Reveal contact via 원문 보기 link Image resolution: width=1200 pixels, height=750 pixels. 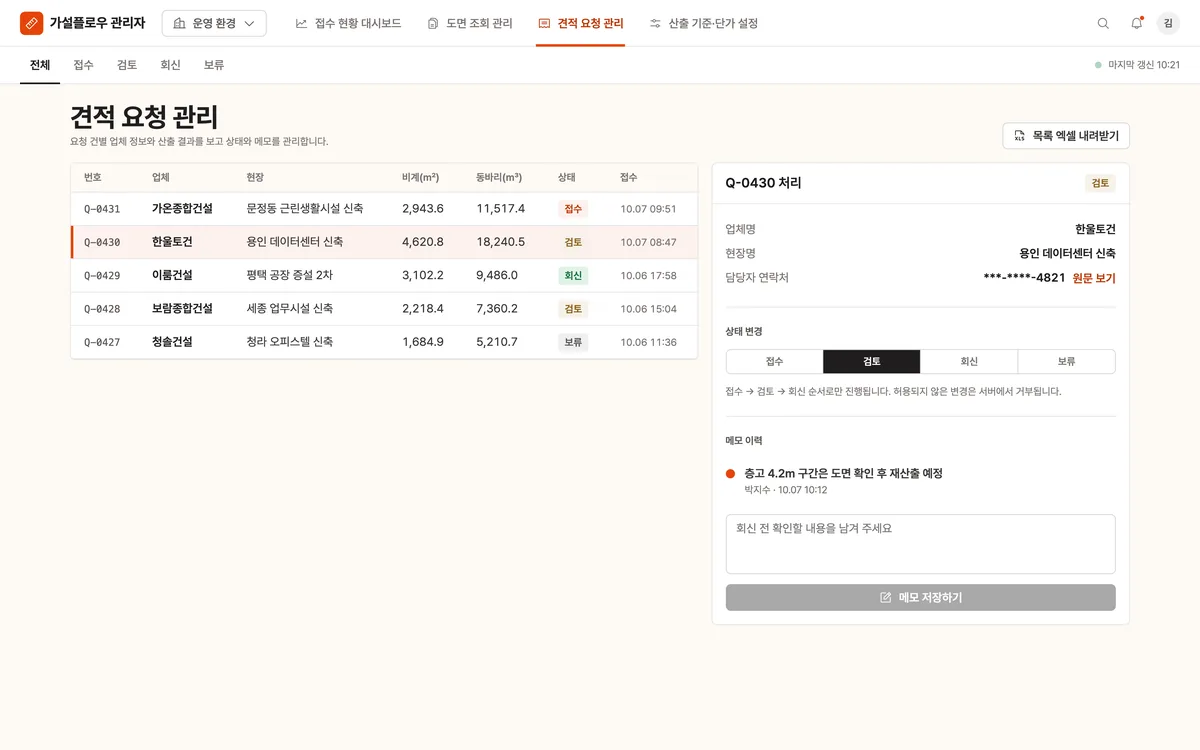[1094, 278]
